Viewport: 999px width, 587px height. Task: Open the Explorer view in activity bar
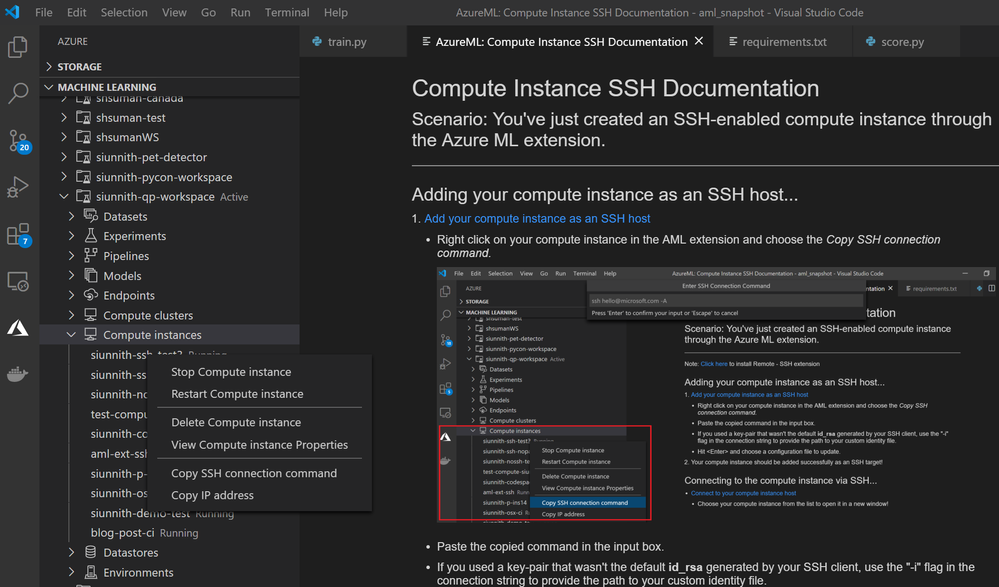(18, 47)
